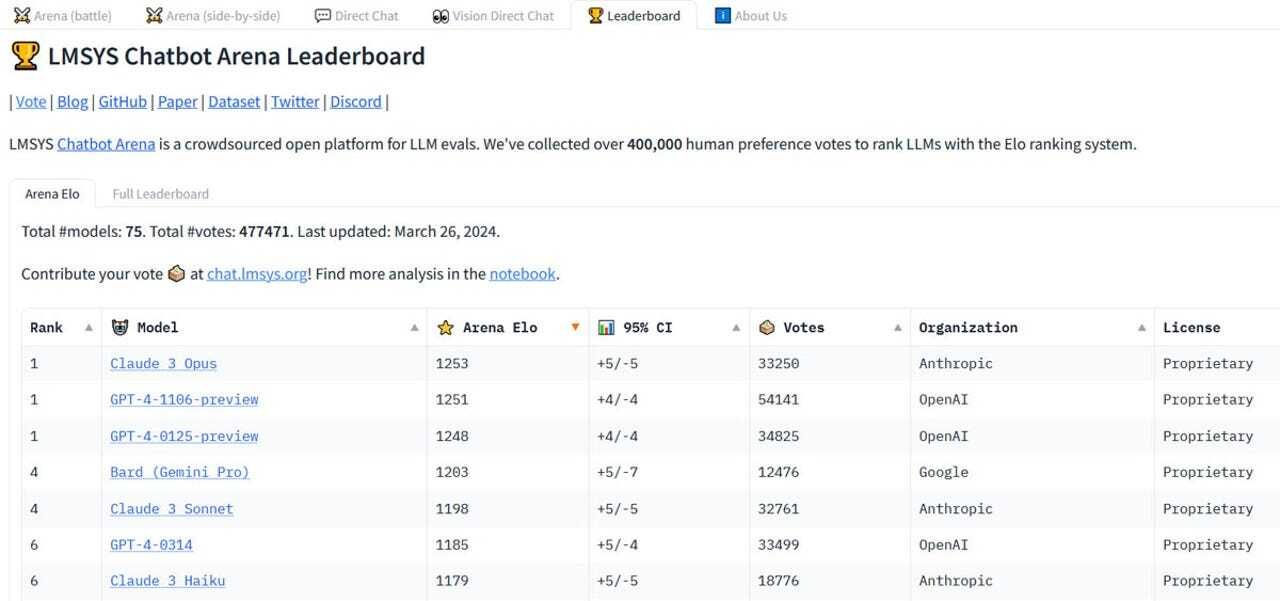This screenshot has height=601, width=1280.
Task: Click the chart icon in the 95% CI header
Action: coord(606,328)
